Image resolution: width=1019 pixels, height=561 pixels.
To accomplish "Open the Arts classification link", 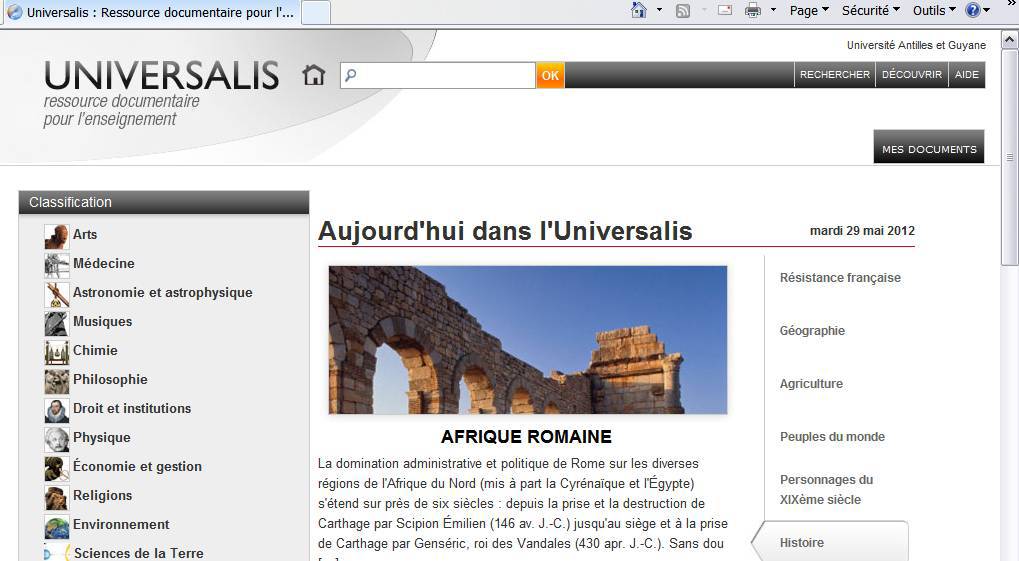I will click(x=85, y=235).
